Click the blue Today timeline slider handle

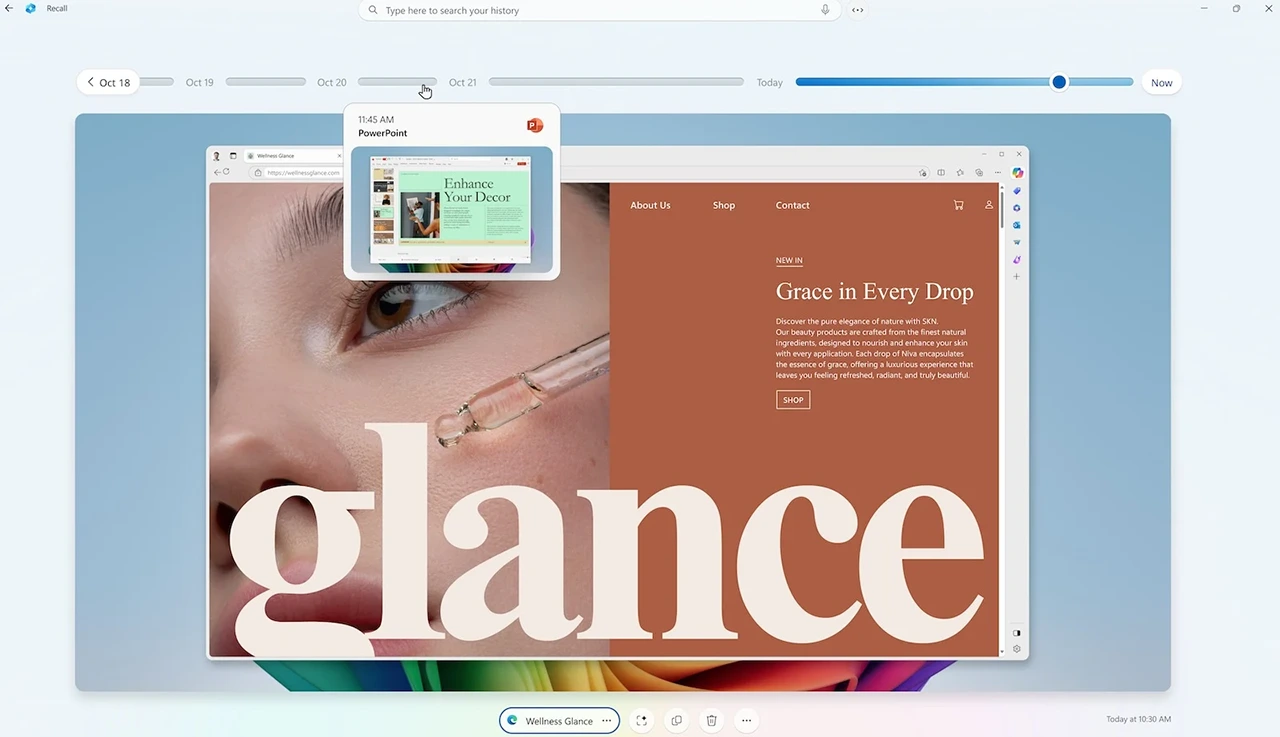[x=1059, y=82]
